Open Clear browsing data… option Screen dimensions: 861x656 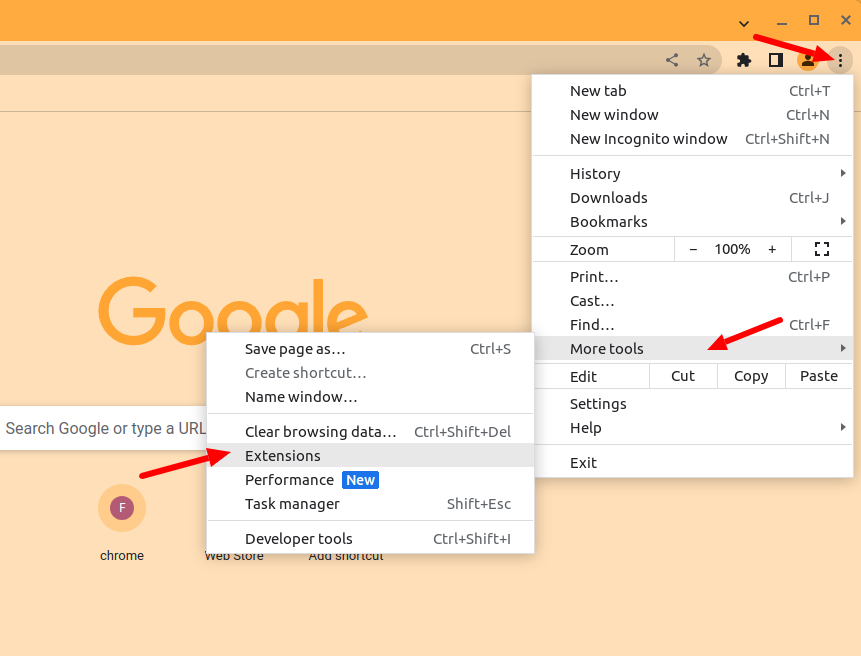370,432
